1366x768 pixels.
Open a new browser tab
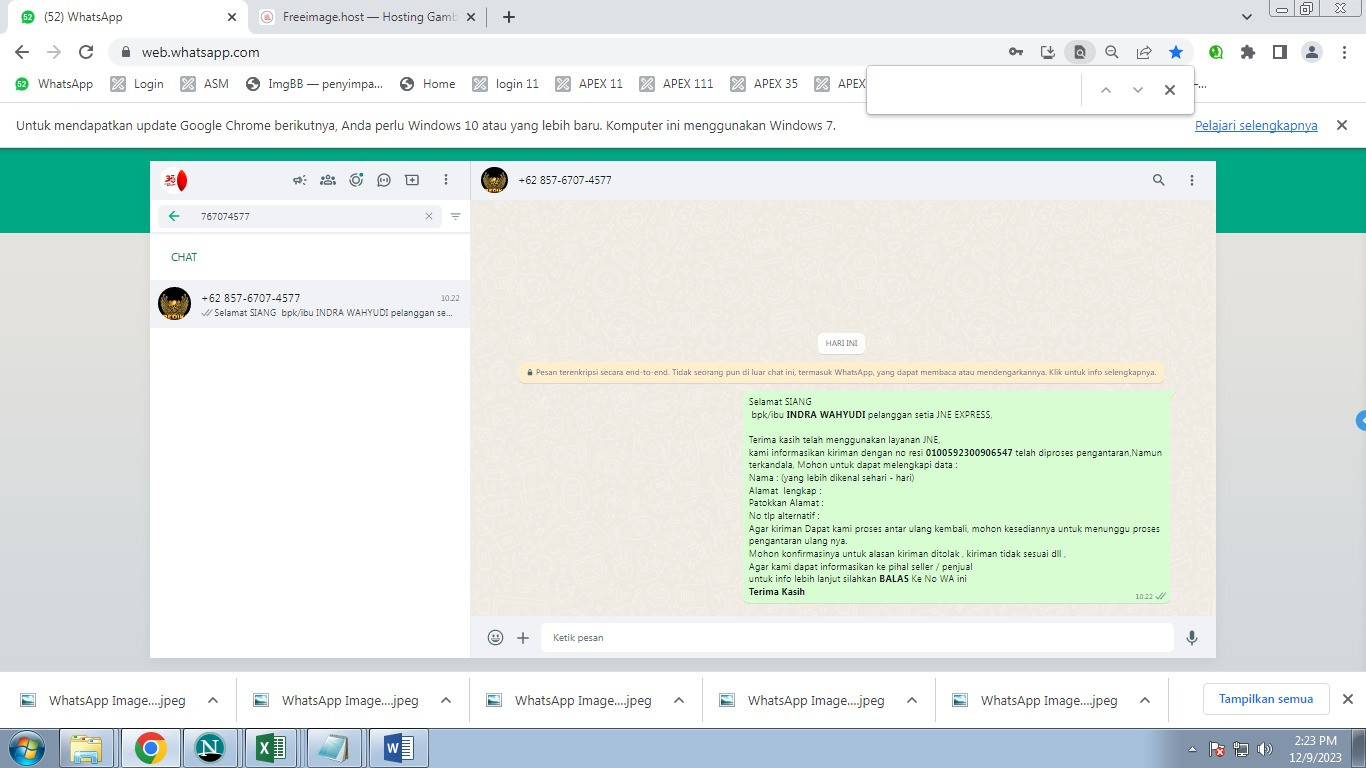(x=509, y=17)
